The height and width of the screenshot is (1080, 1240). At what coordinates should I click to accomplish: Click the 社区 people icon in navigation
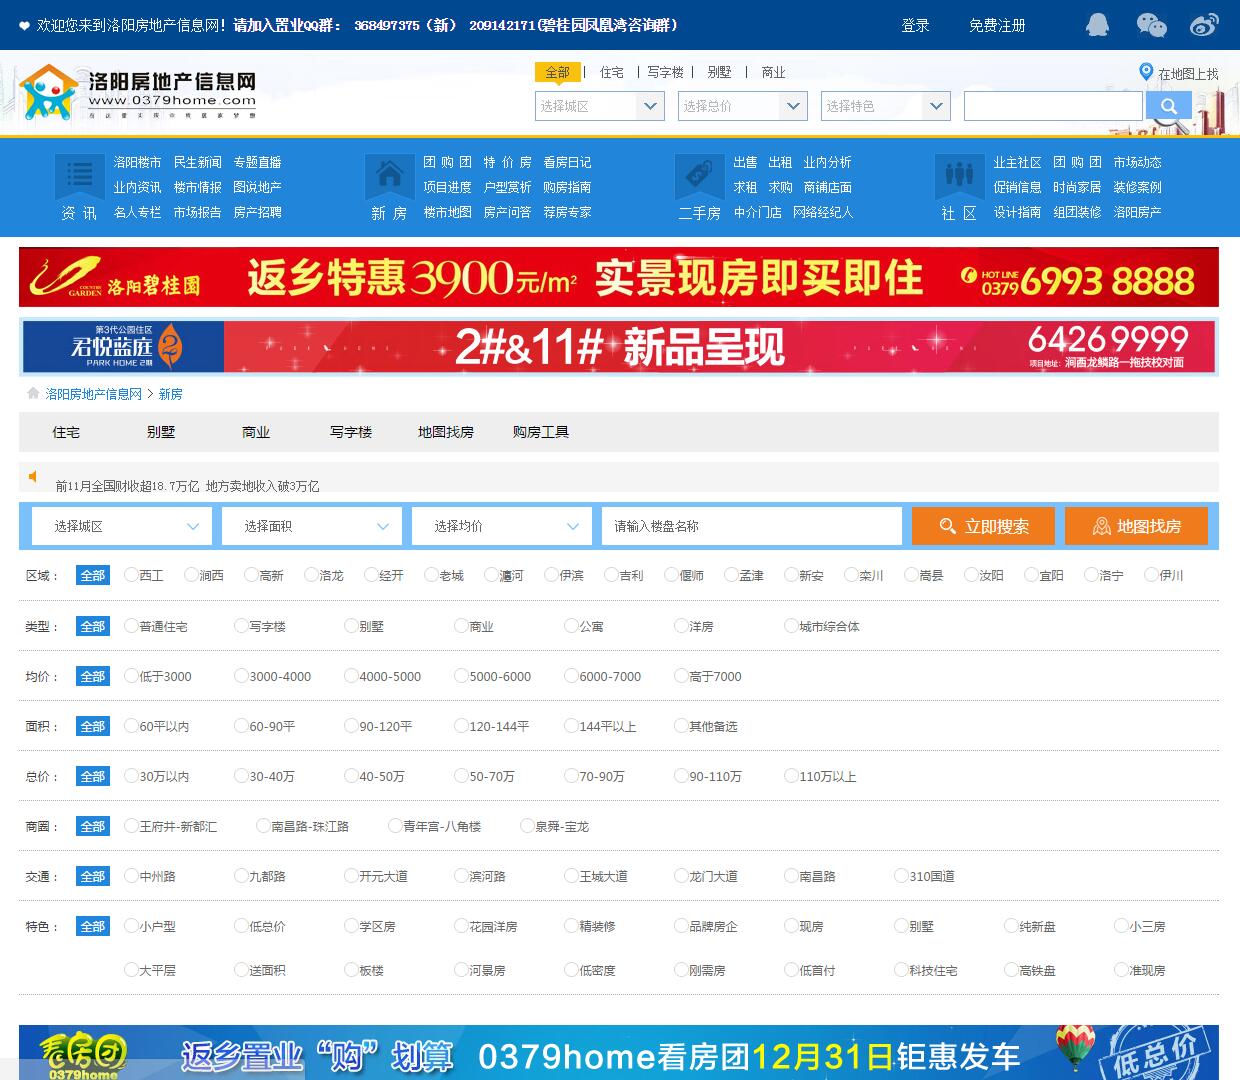(x=958, y=176)
